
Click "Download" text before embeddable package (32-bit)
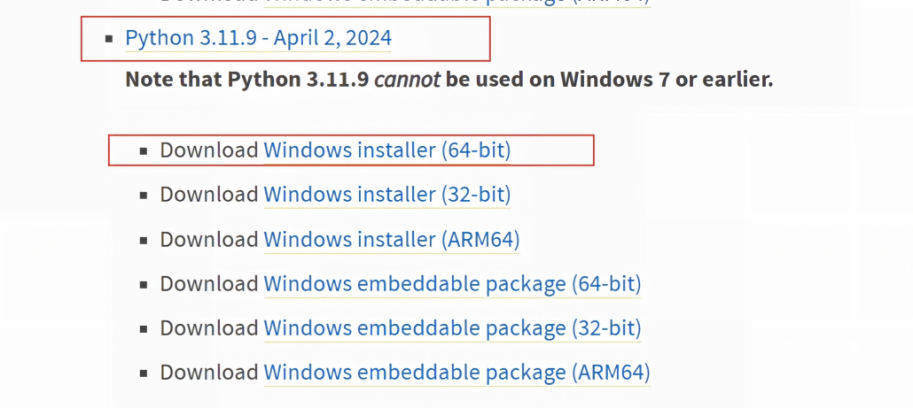pyautogui.click(x=209, y=328)
